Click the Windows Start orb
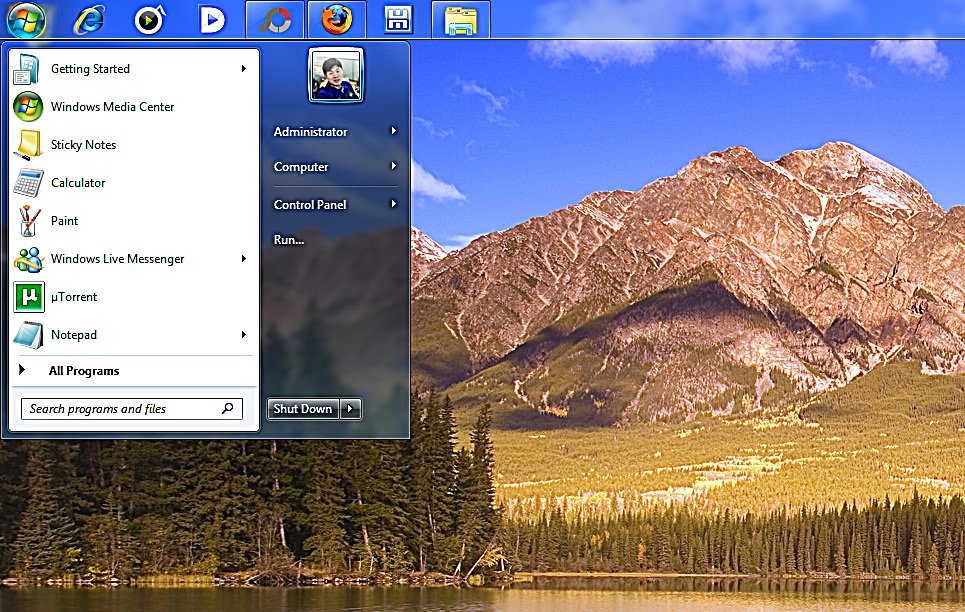This screenshot has width=965, height=612. tap(25, 18)
